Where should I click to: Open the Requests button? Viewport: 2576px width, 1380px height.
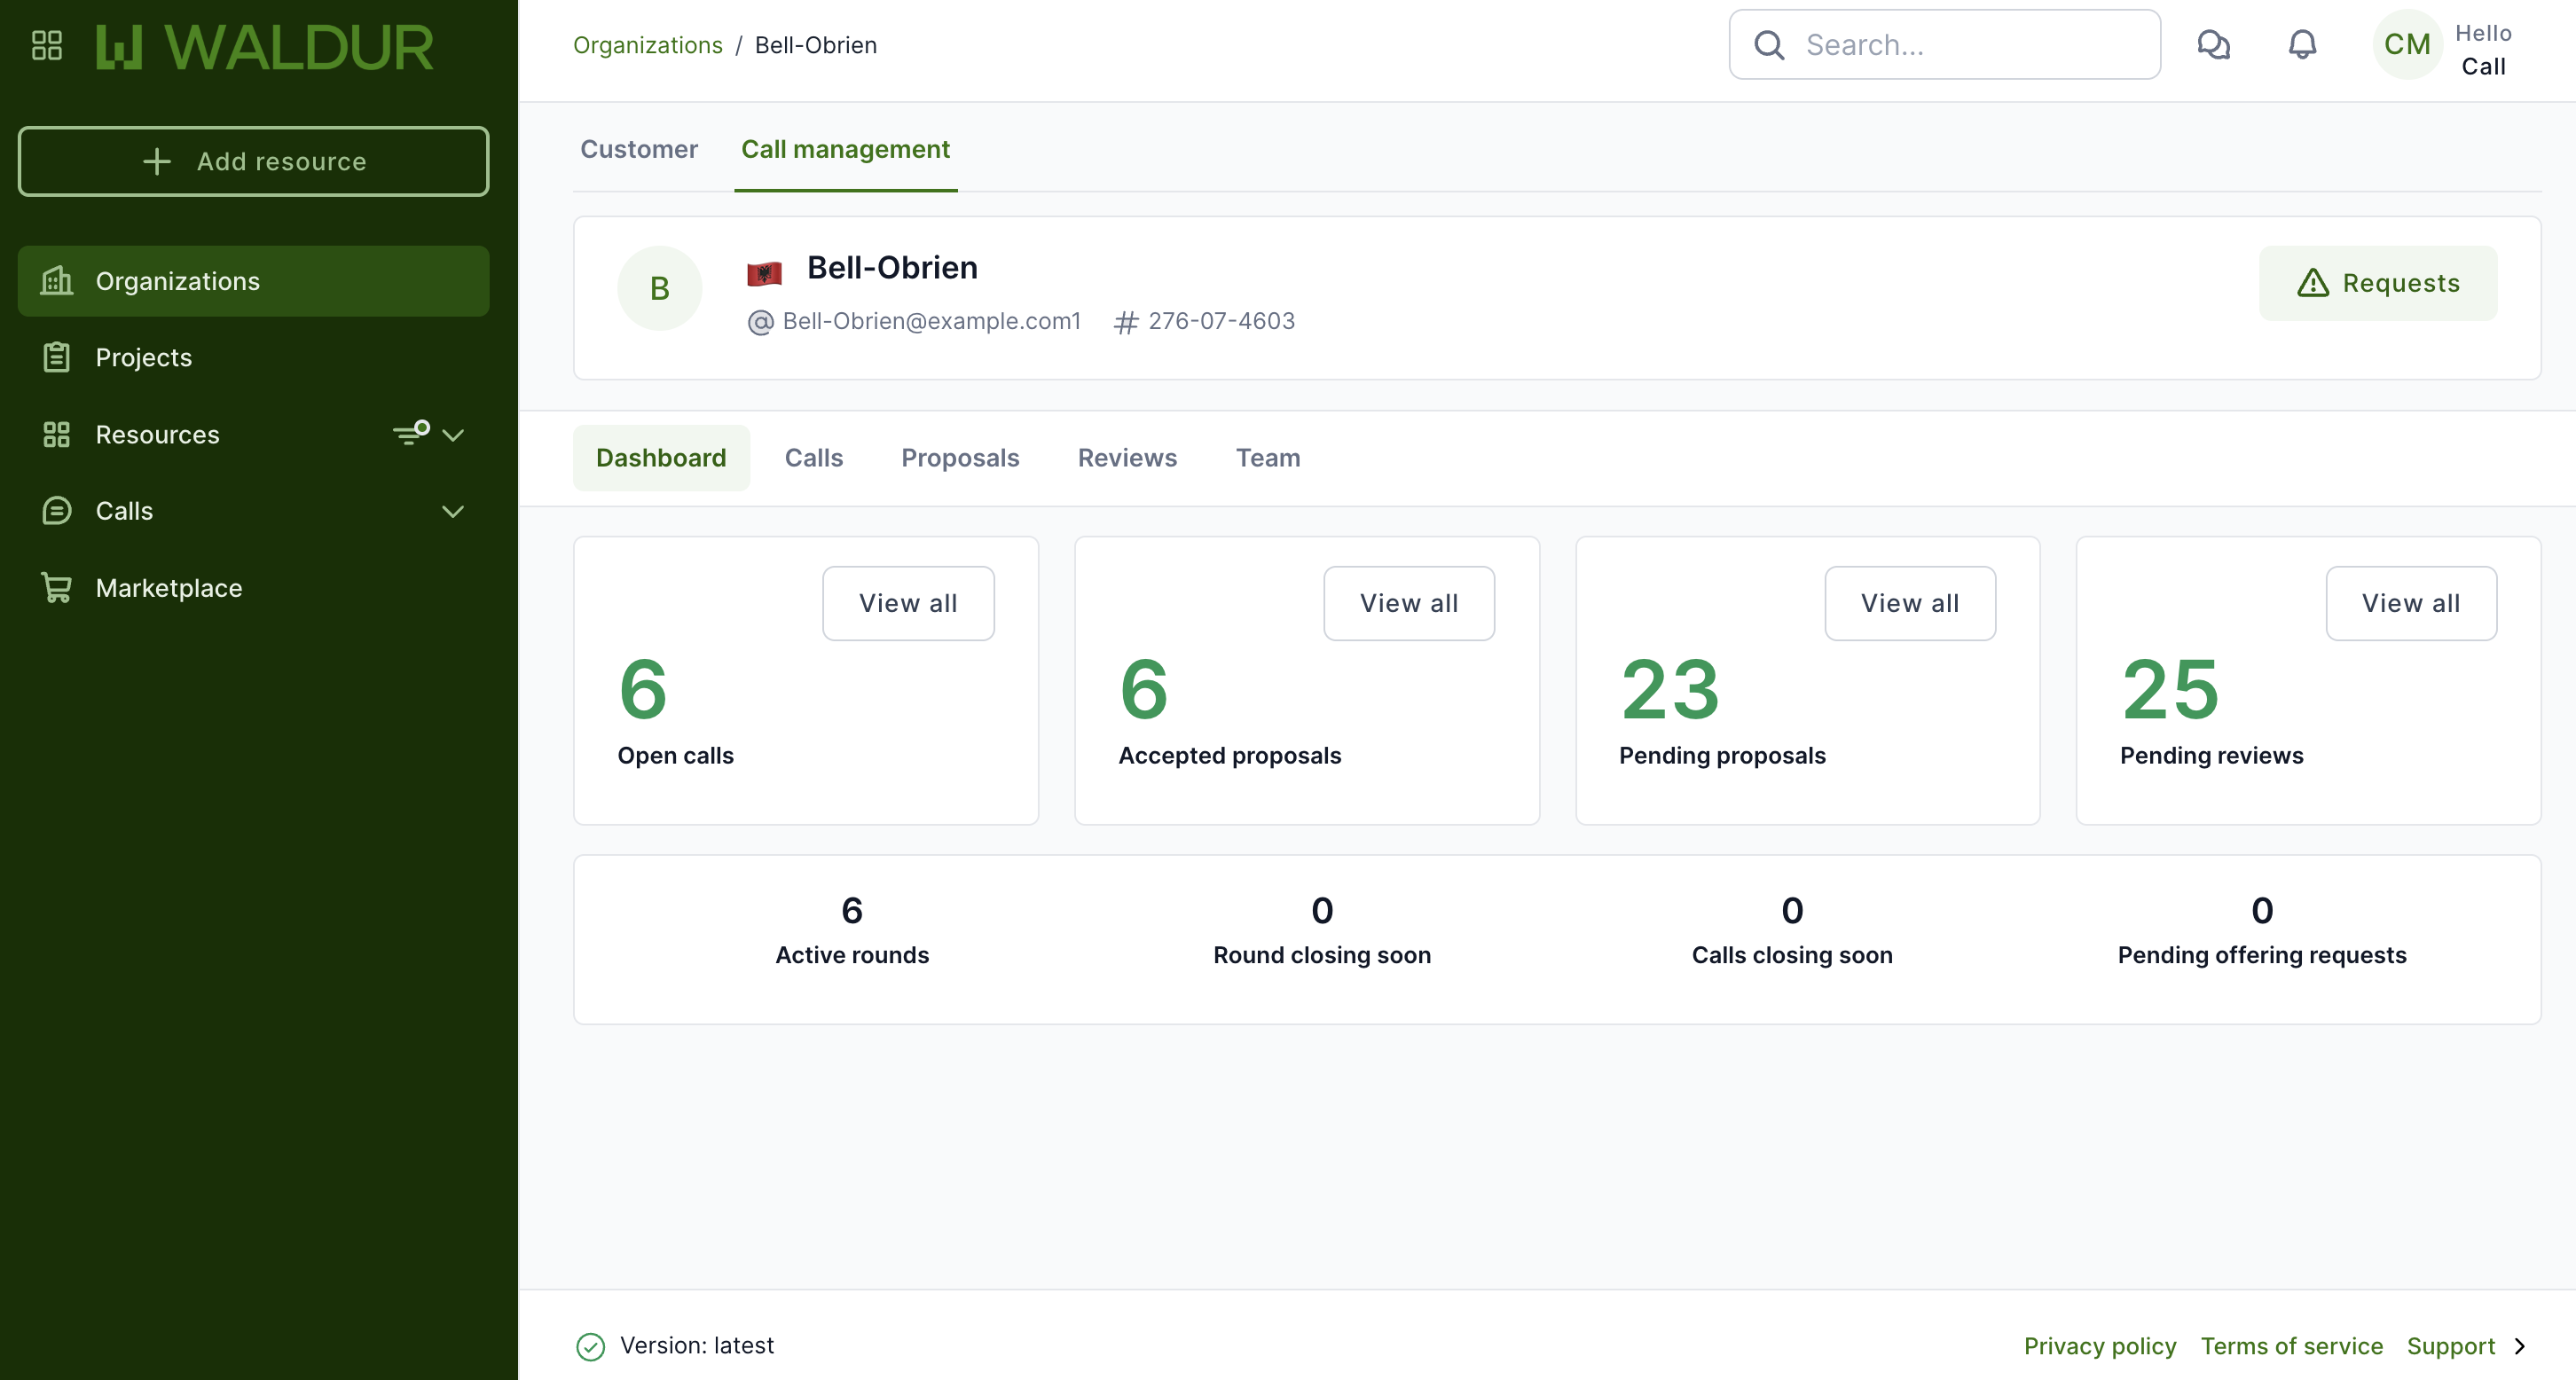pyautogui.click(x=2377, y=283)
